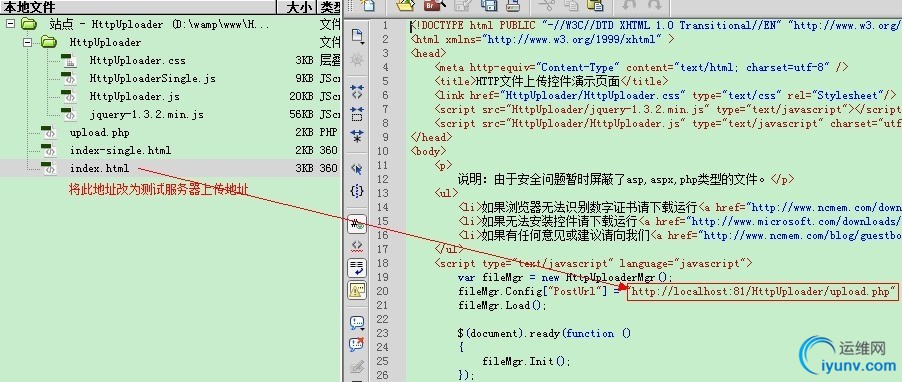Click the upload.php file icon
Image resolution: width=902 pixels, height=382 pixels.
49,132
